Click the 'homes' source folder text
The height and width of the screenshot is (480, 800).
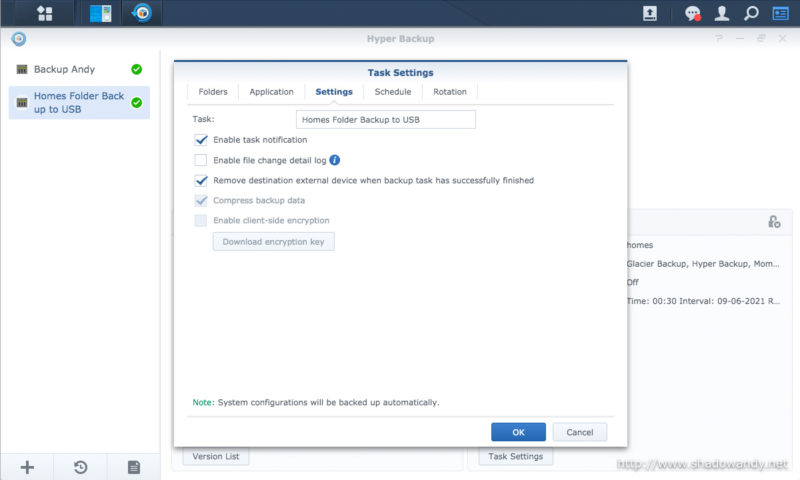[x=640, y=245]
